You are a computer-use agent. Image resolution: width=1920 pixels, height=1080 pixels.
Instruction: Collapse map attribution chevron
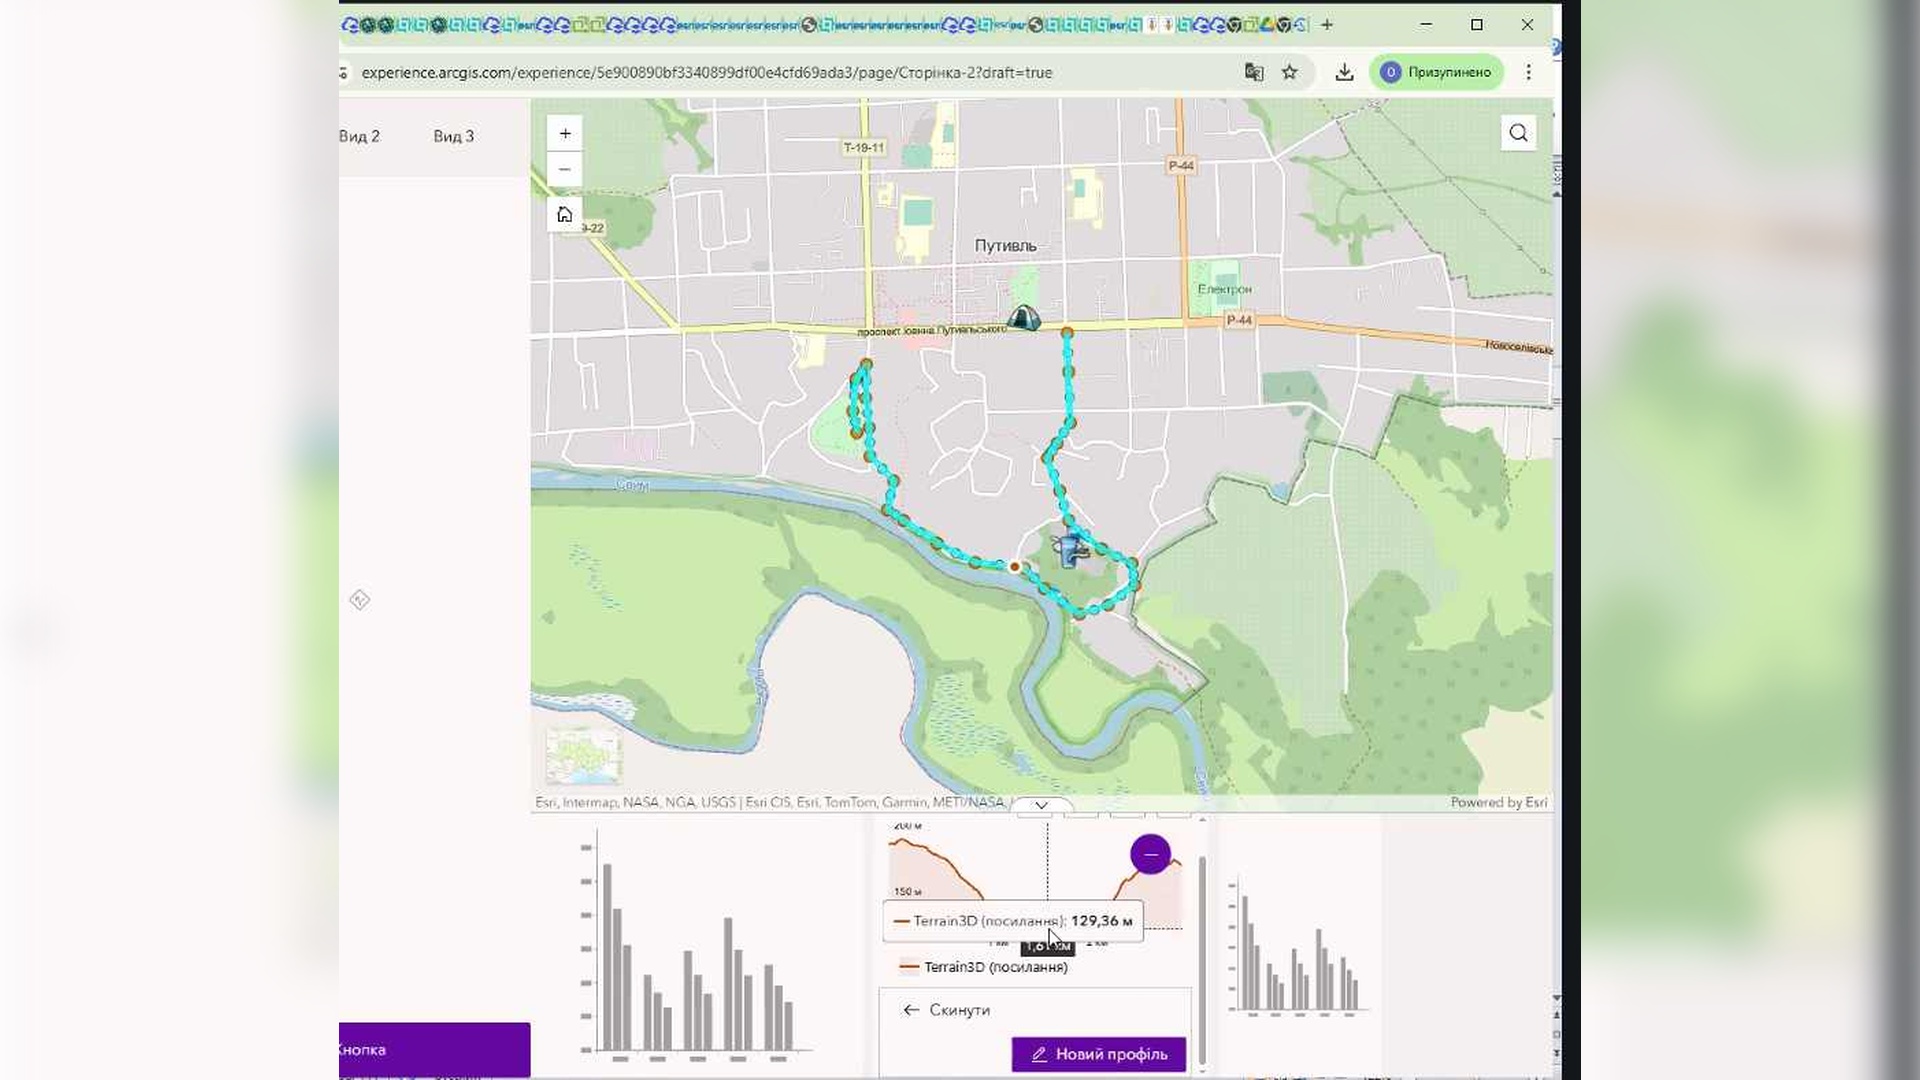click(x=1041, y=805)
